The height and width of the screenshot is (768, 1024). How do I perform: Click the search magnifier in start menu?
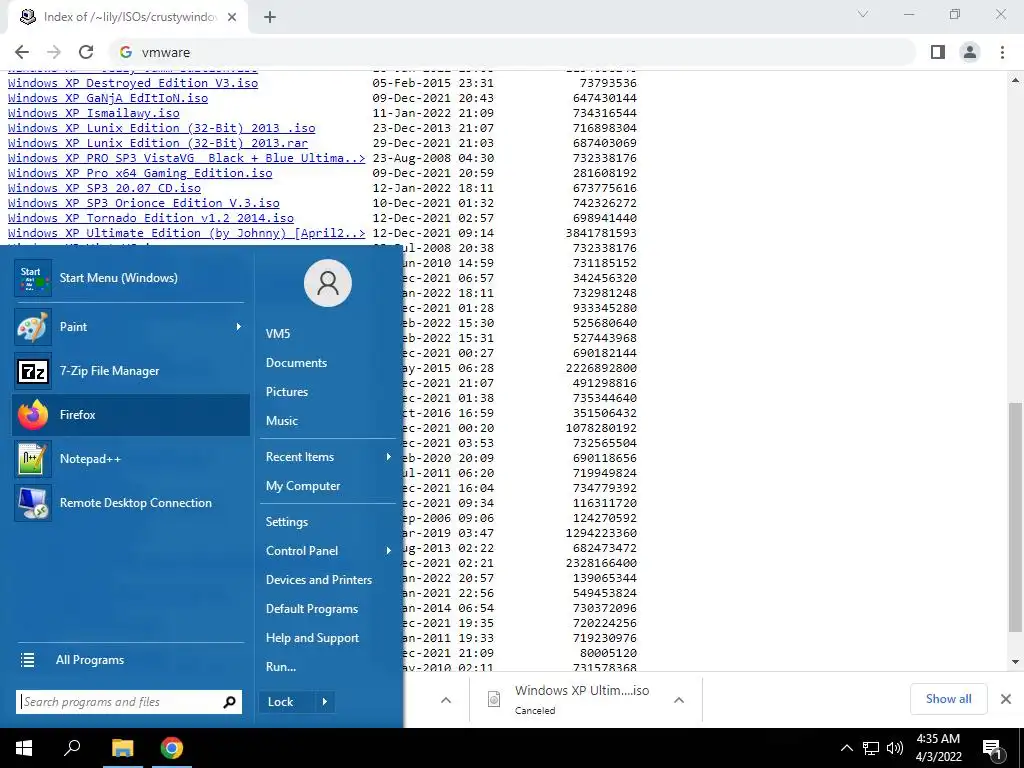tap(229, 702)
